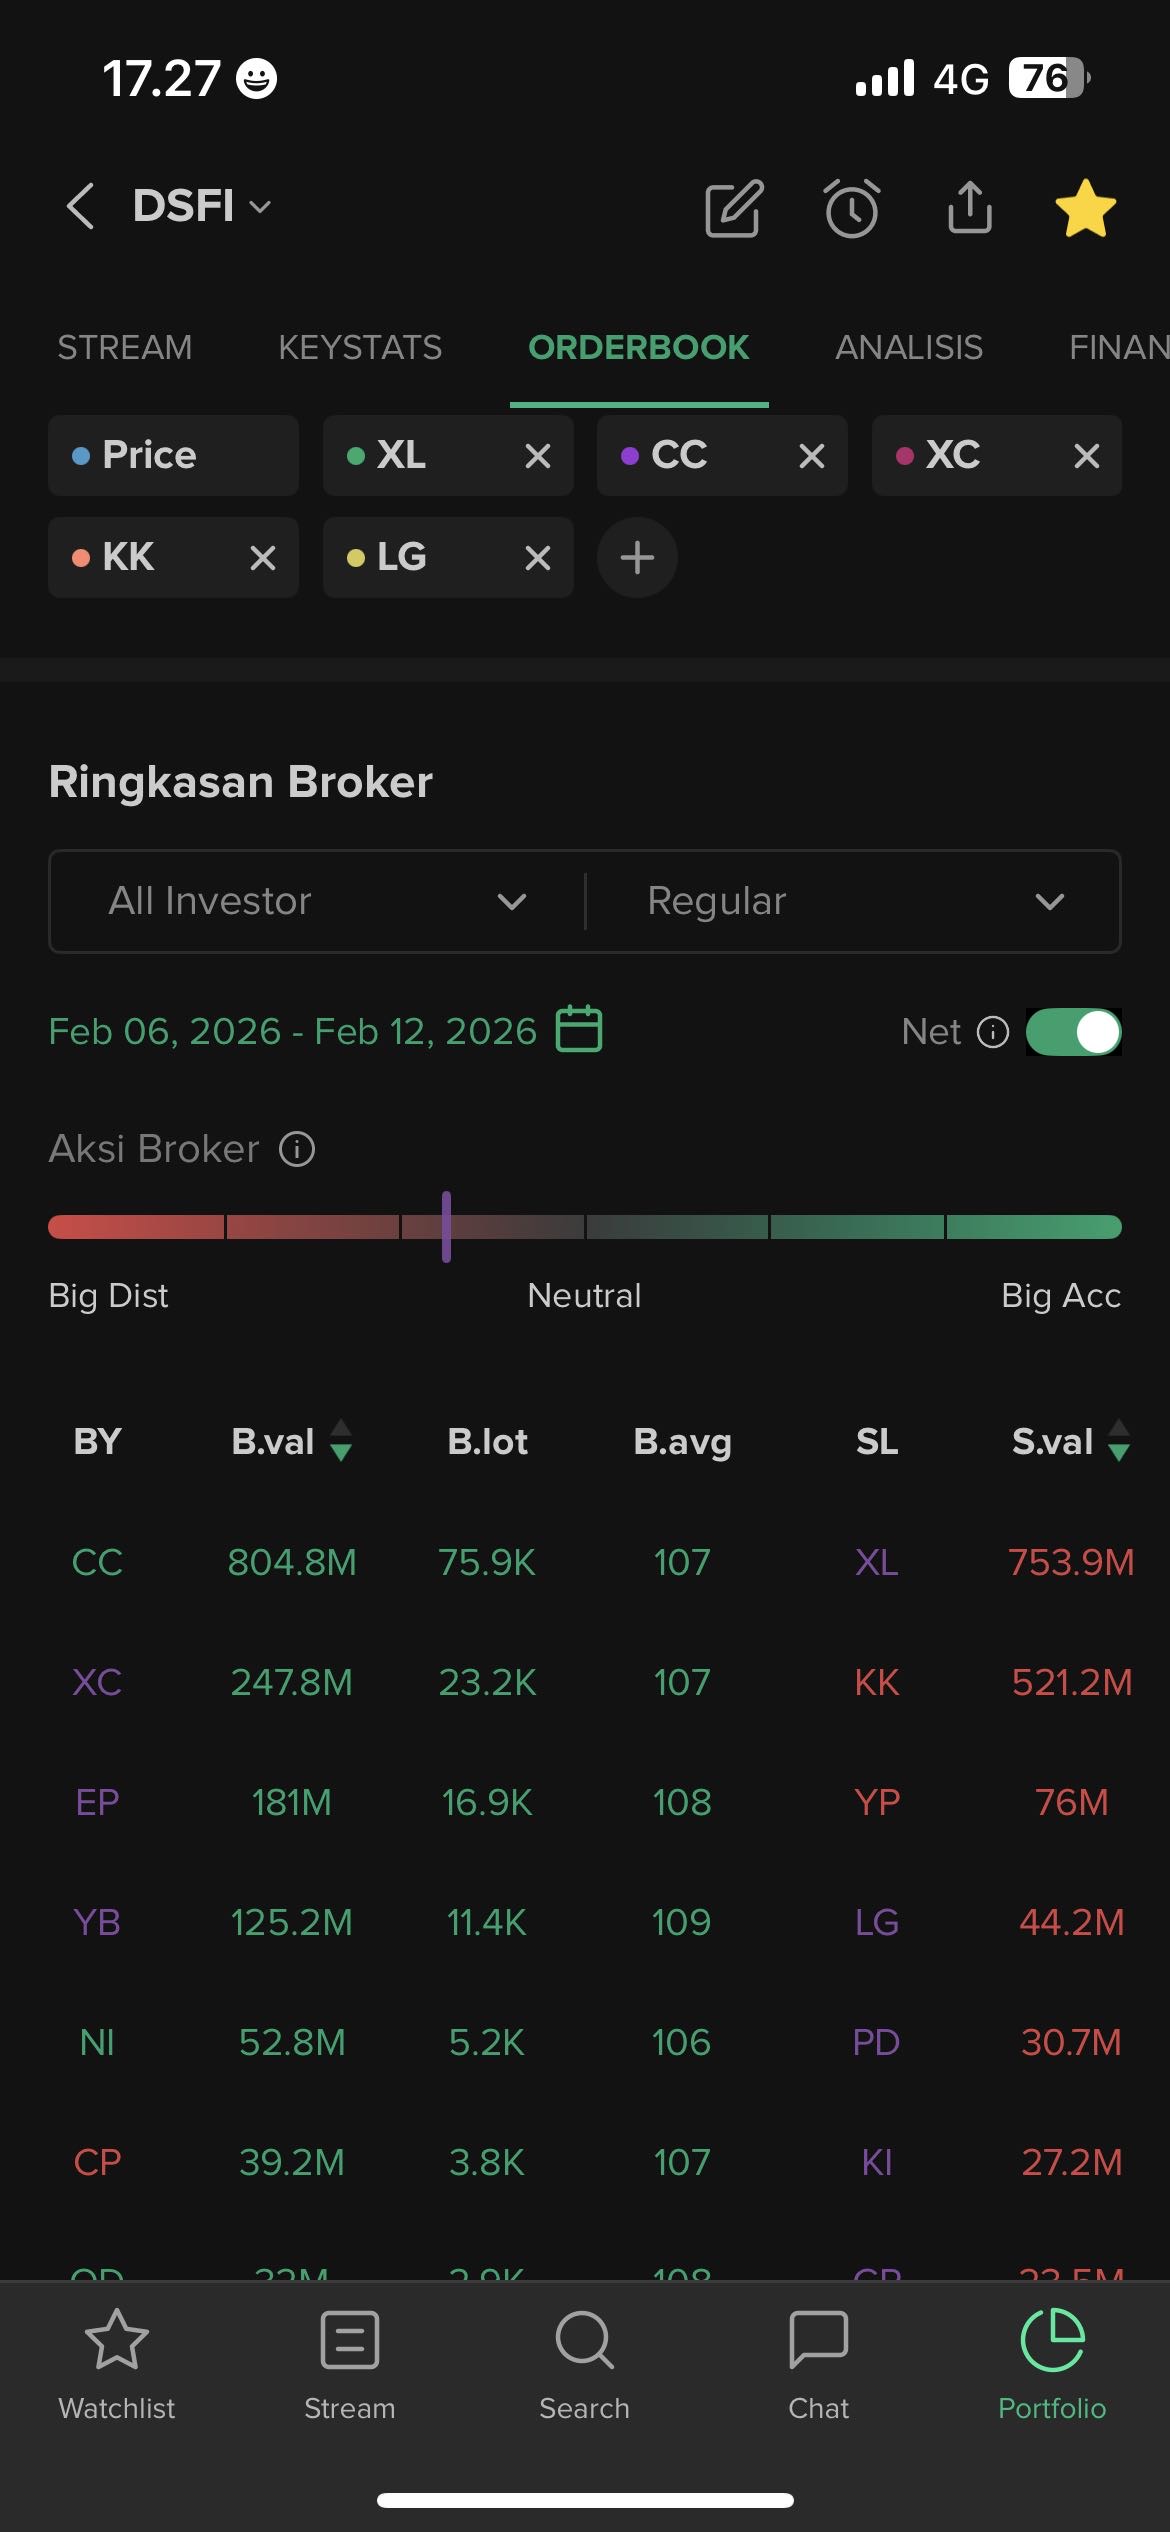Remove DSFI from favorites via star

coord(1085,209)
